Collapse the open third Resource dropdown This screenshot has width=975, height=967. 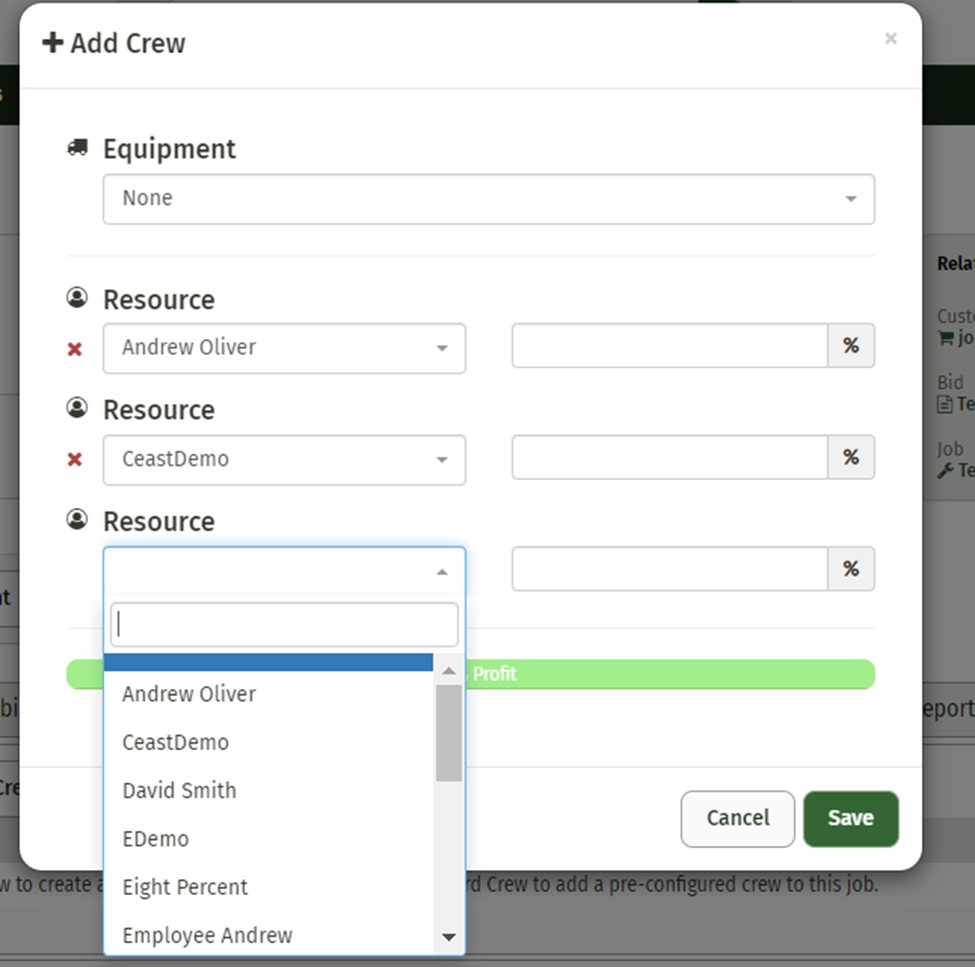pos(284,571)
